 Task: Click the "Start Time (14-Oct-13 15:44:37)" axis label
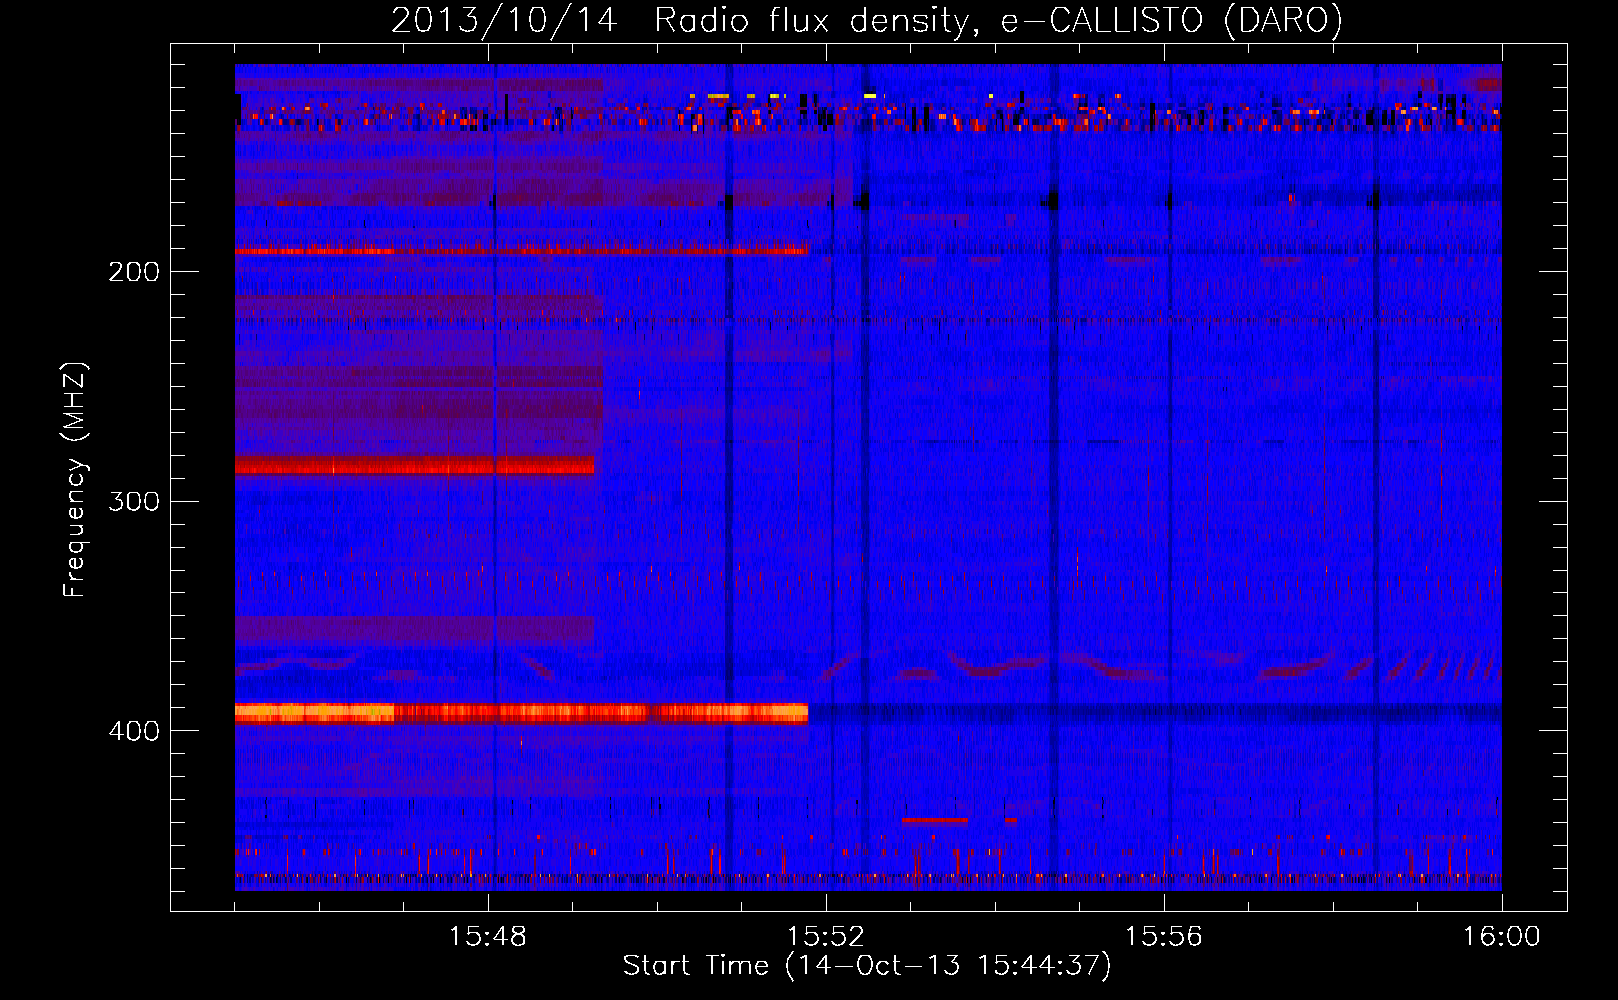pyautogui.click(x=866, y=966)
